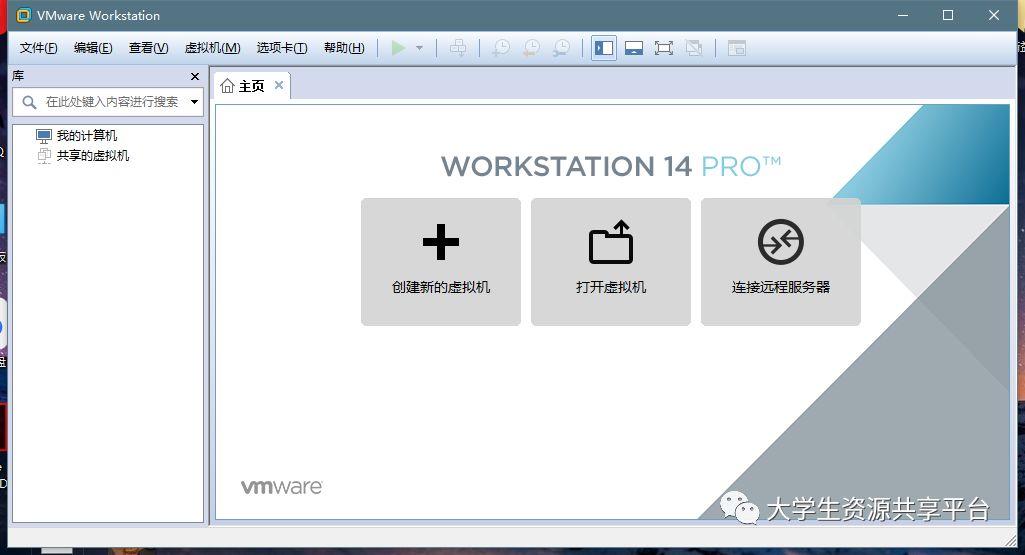Close the 主页 tab

278,85
